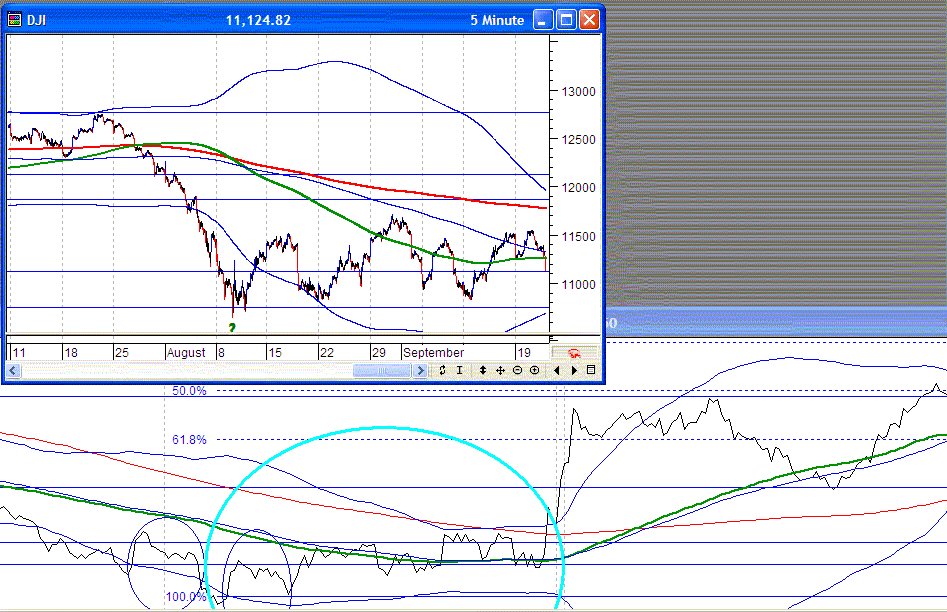Click the 12000 price axis label
Viewport: 947px width, 612px height.
[x=579, y=188]
